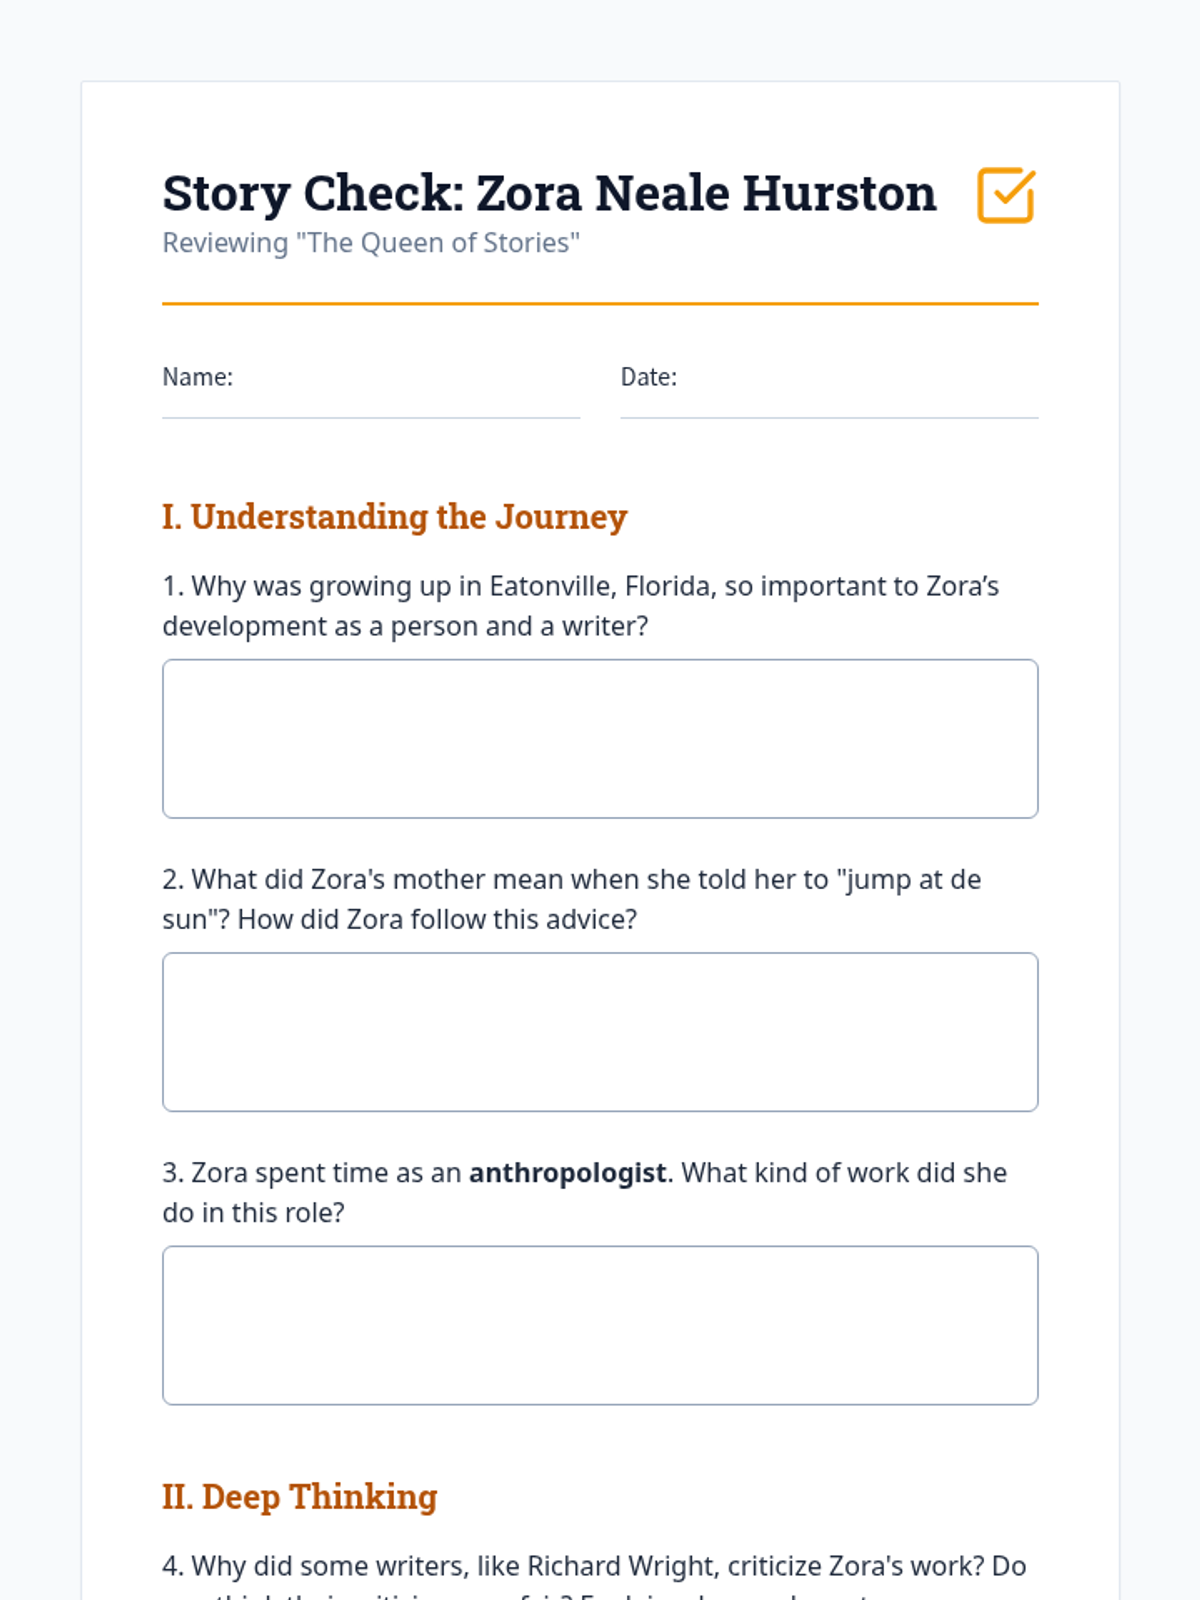The image size is (1200, 1600).
Task: Click the title 'Story Check: Zora Neale Hurston'
Action: (549, 193)
